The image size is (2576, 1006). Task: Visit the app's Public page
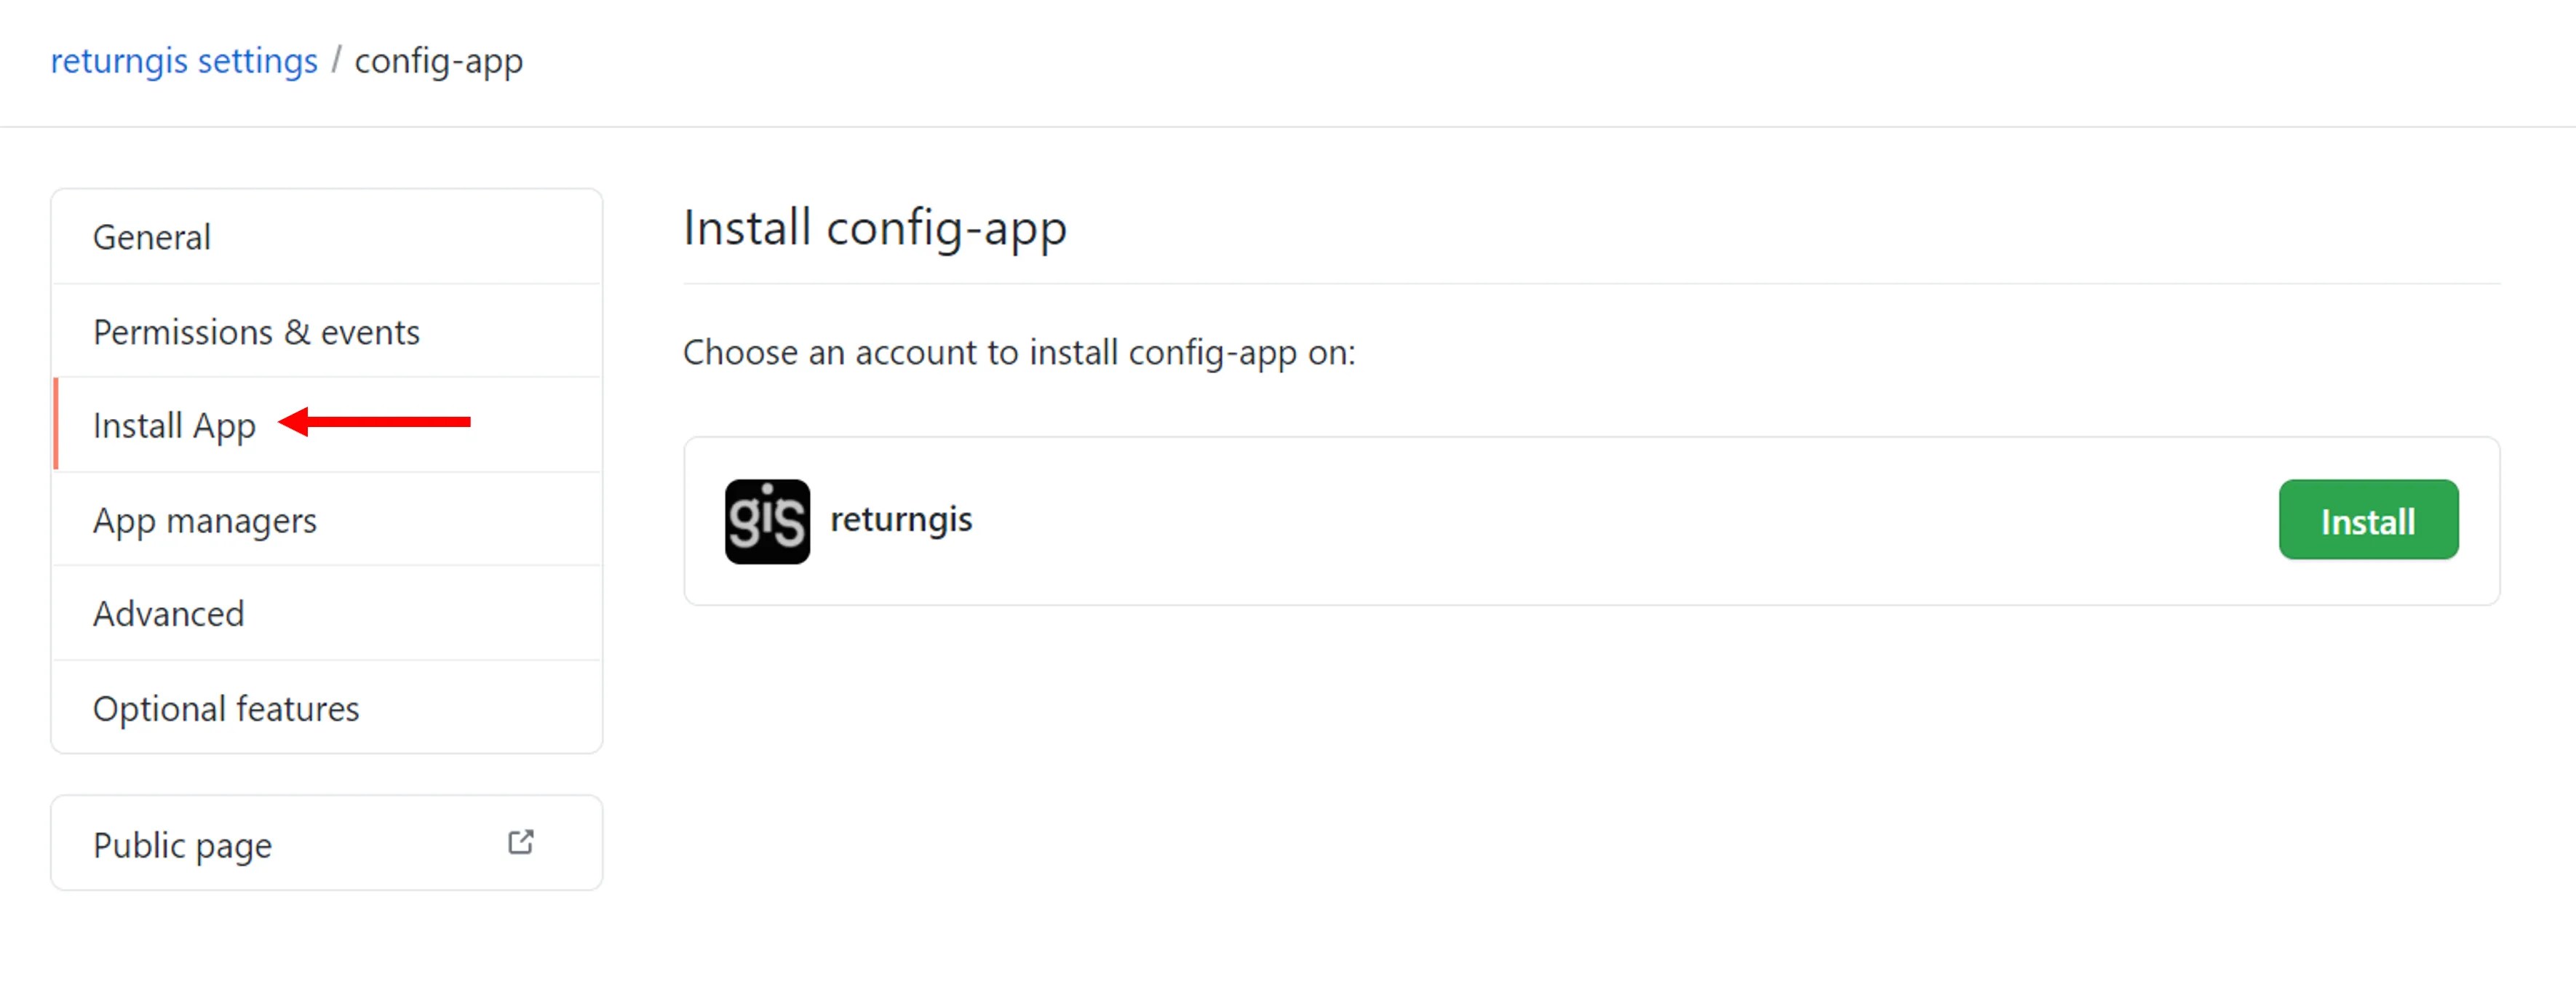tap(327, 843)
